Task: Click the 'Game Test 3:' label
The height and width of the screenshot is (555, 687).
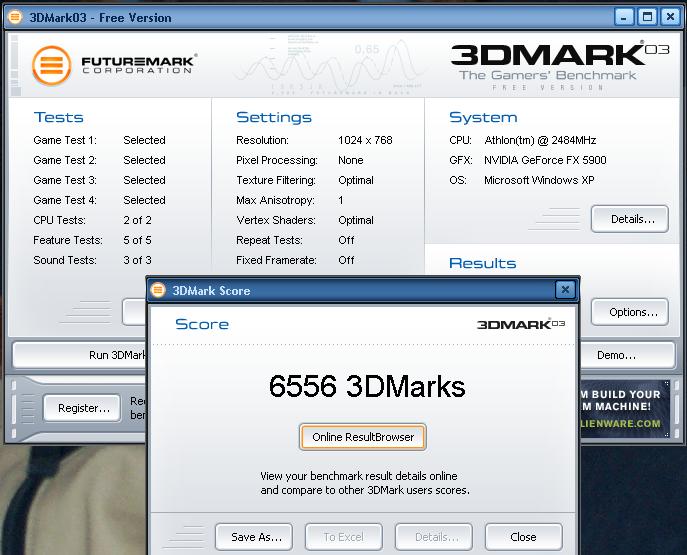Action: point(65,180)
